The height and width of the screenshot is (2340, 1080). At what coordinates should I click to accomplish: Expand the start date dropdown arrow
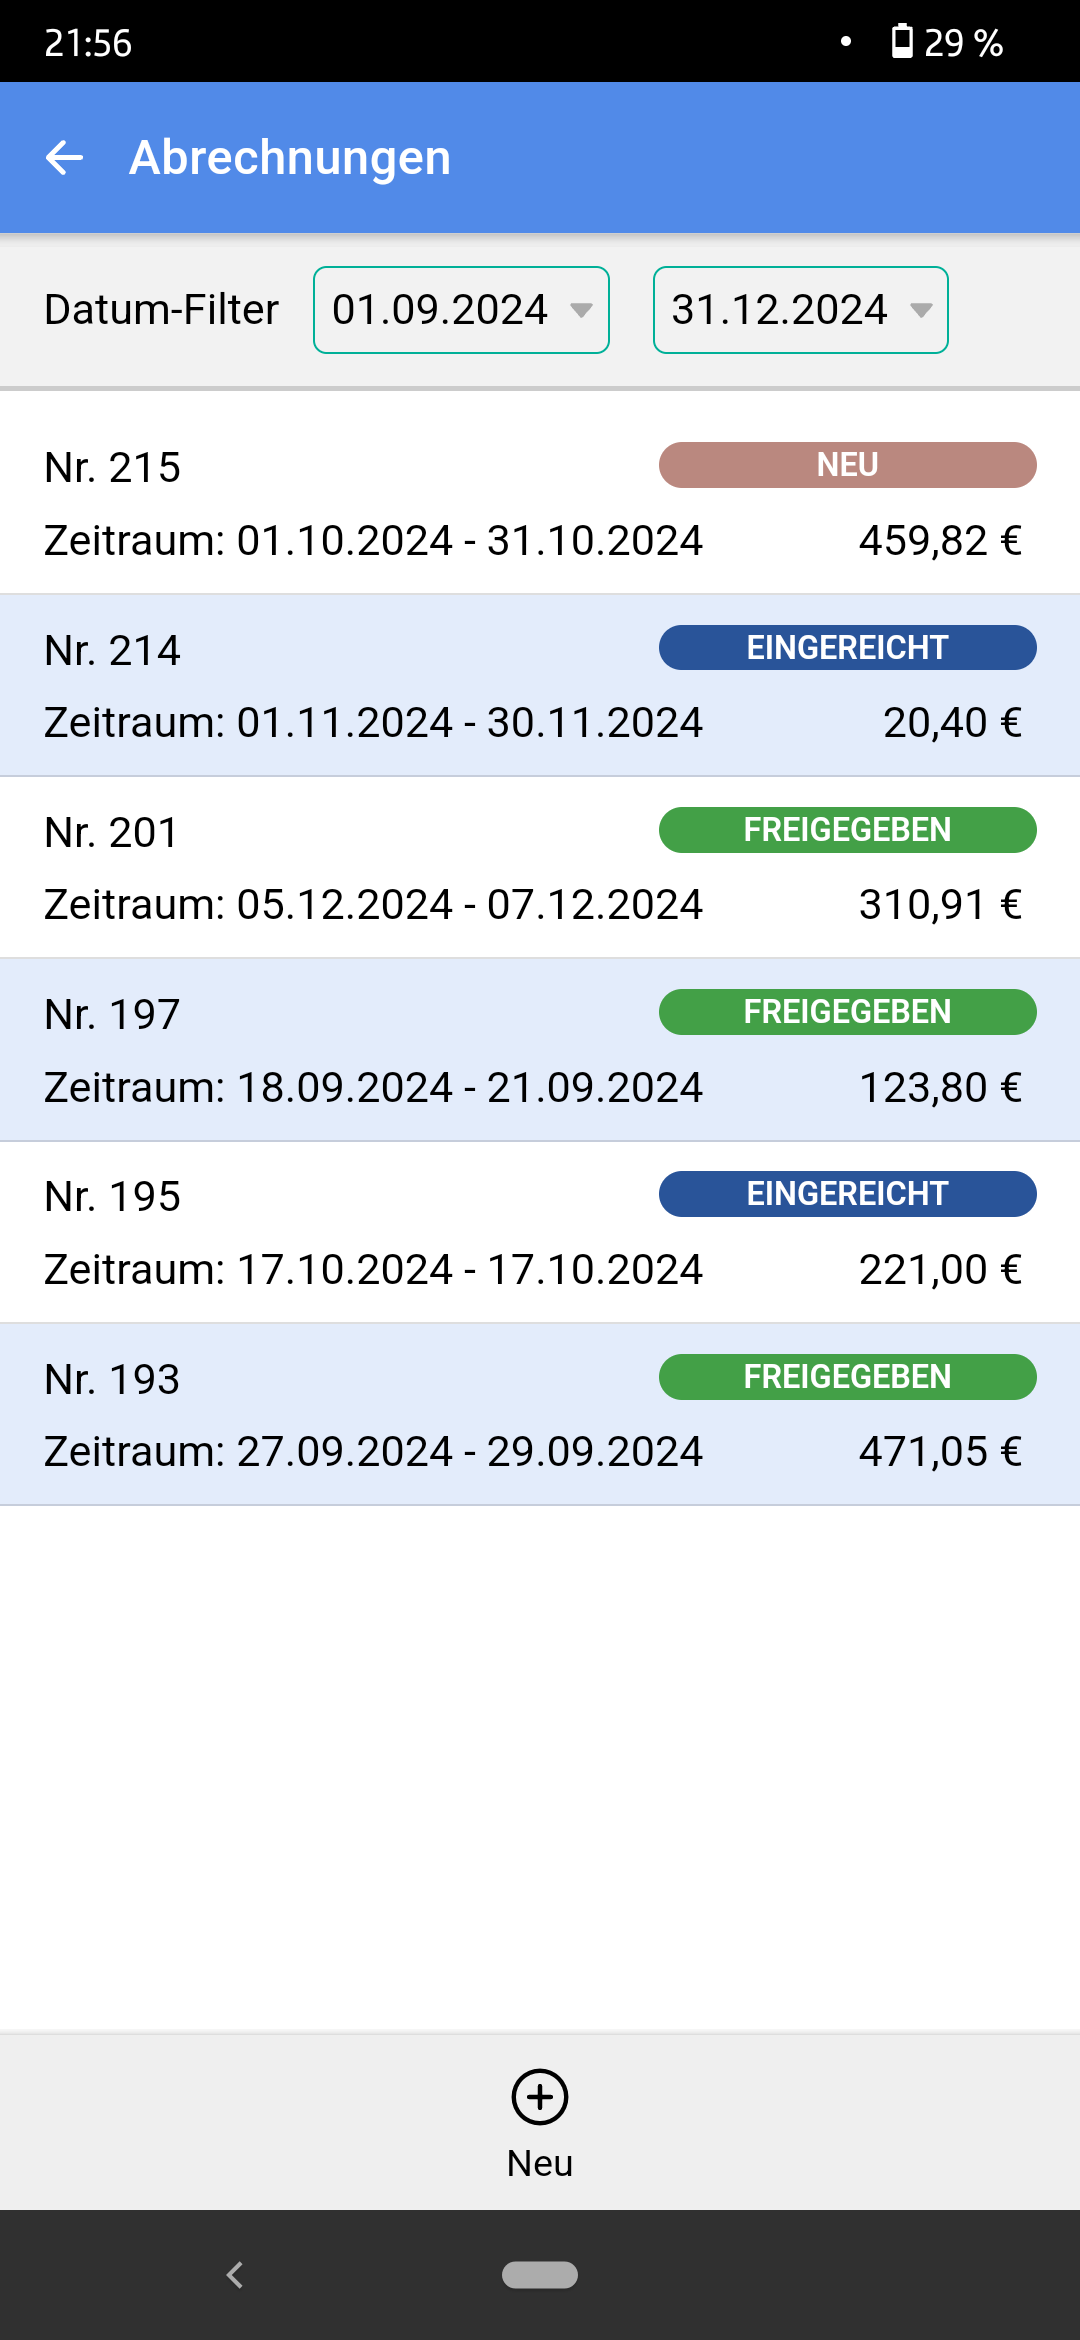tap(581, 310)
